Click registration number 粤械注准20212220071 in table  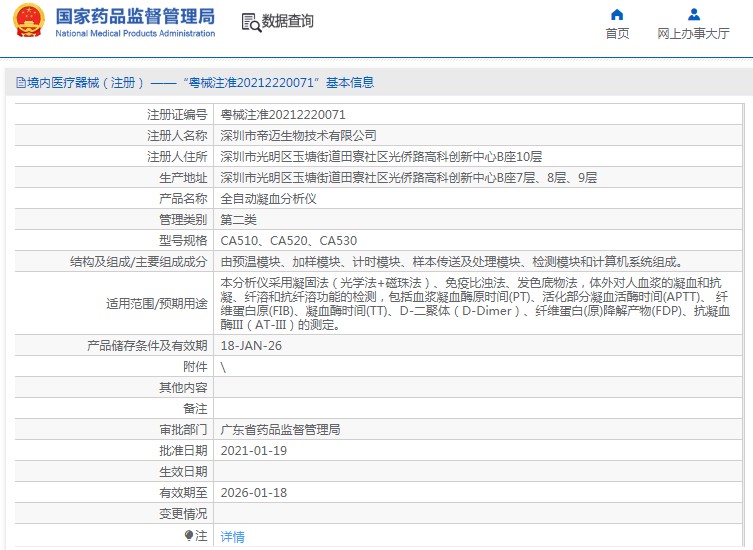tap(283, 115)
